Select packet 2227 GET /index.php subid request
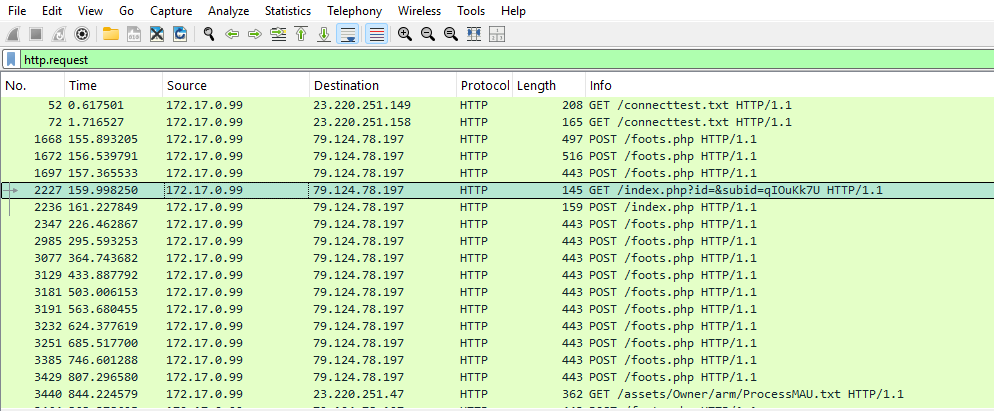 (x=497, y=190)
